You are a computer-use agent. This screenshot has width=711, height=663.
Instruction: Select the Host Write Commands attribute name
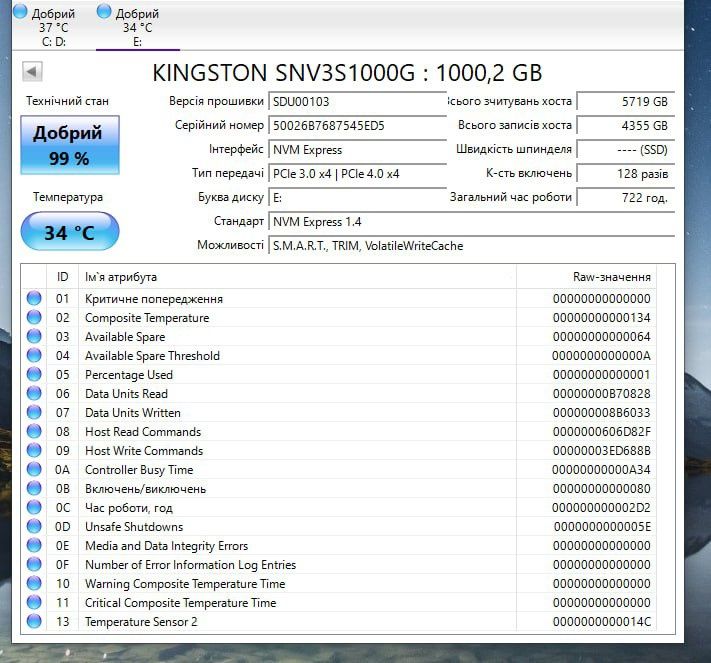point(144,451)
